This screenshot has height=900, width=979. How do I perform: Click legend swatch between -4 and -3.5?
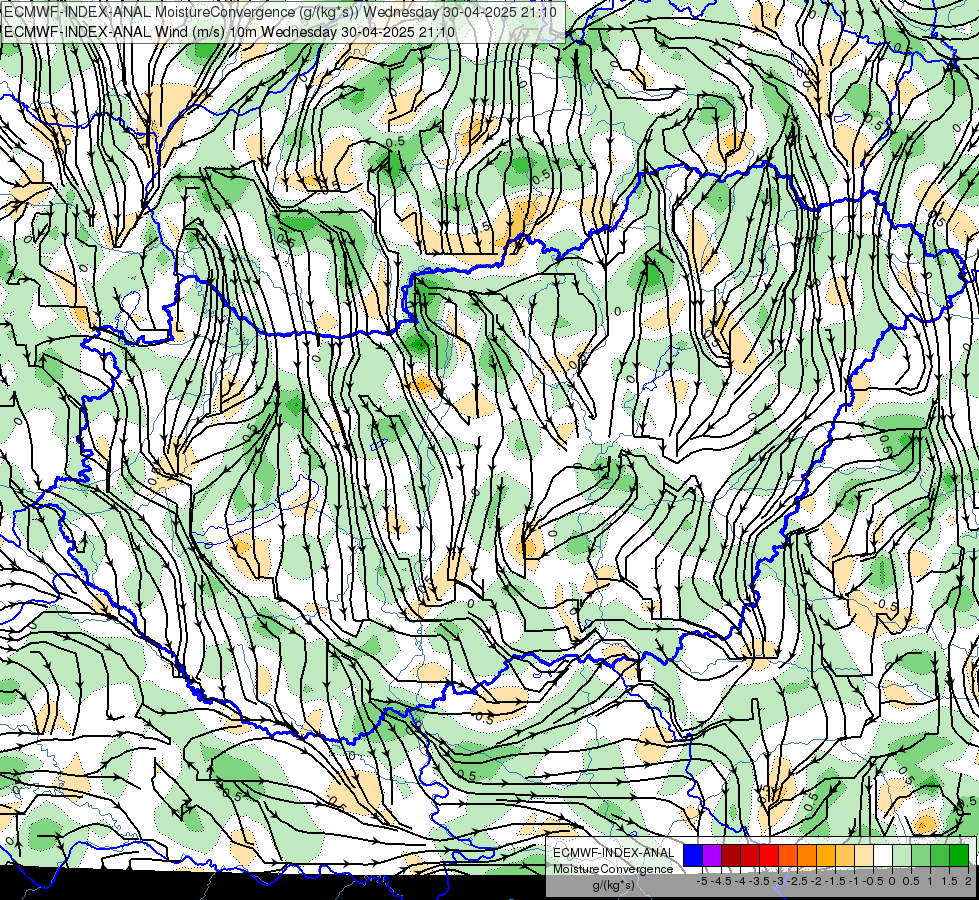point(750,855)
